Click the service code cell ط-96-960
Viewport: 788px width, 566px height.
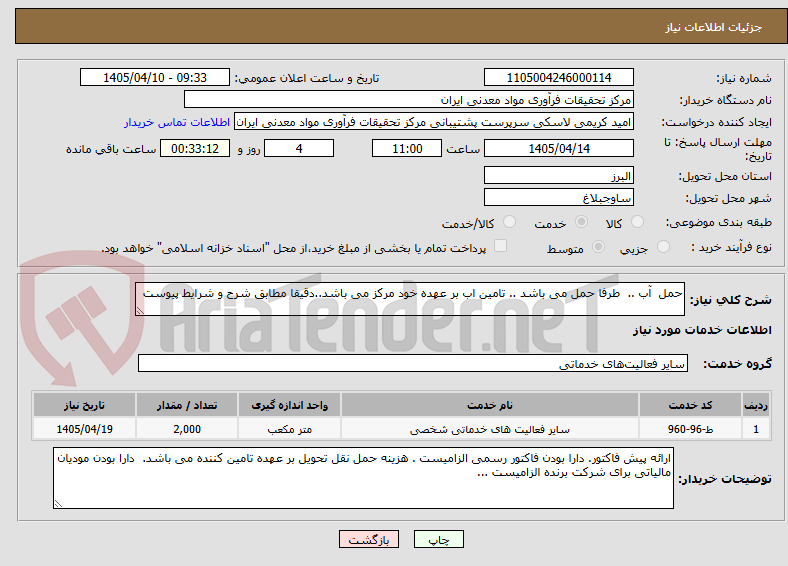coord(691,429)
